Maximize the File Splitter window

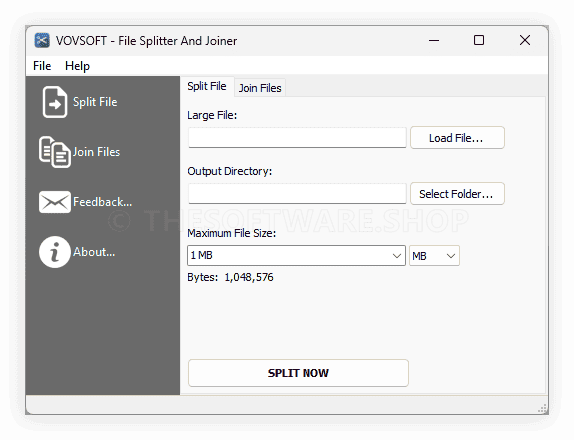[x=479, y=40]
